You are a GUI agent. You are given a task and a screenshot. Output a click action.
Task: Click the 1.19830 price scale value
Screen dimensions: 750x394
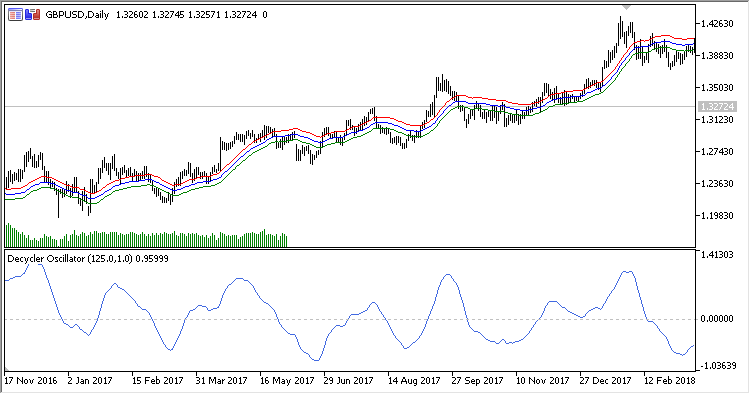click(717, 216)
